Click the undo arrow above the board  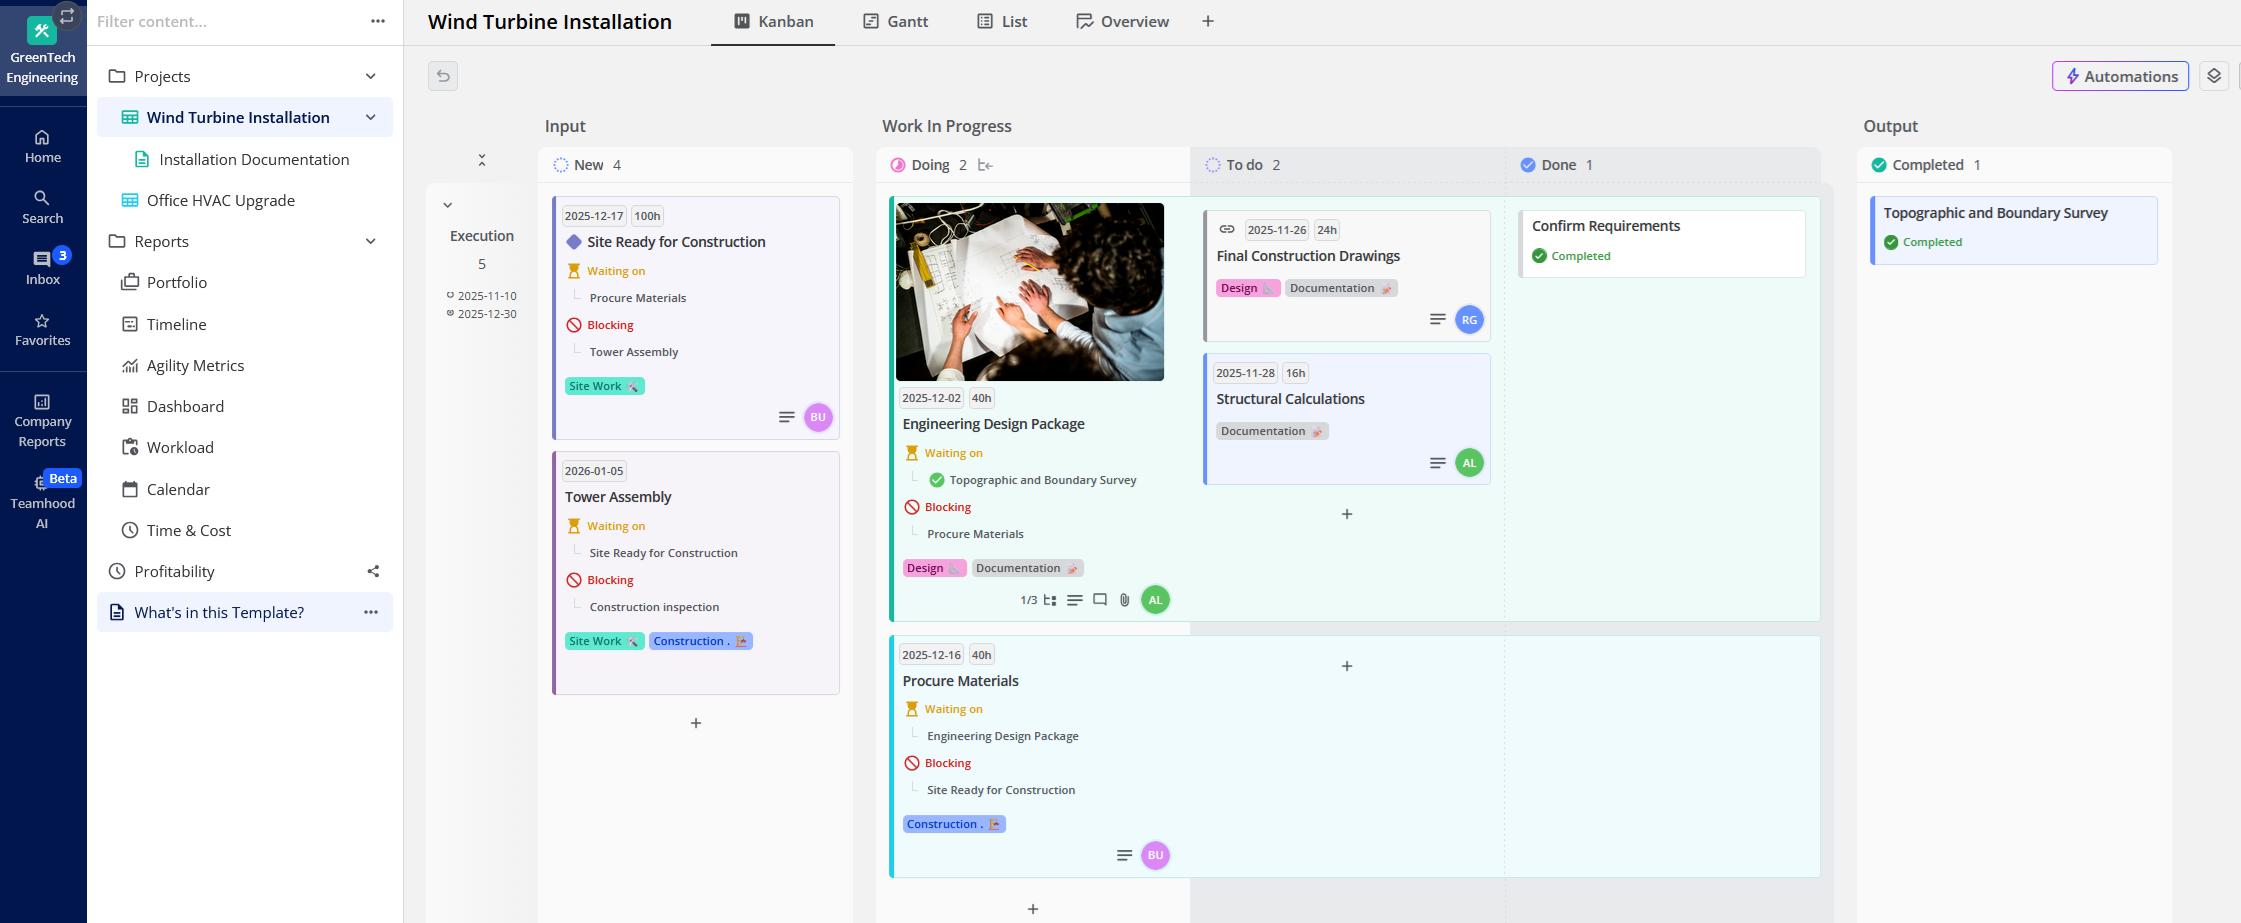[x=442, y=75]
